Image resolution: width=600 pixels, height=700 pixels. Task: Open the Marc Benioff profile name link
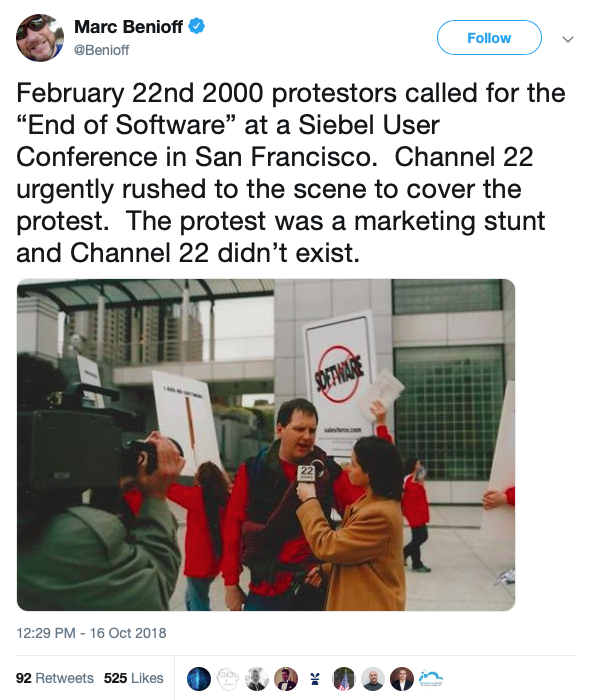tap(128, 27)
